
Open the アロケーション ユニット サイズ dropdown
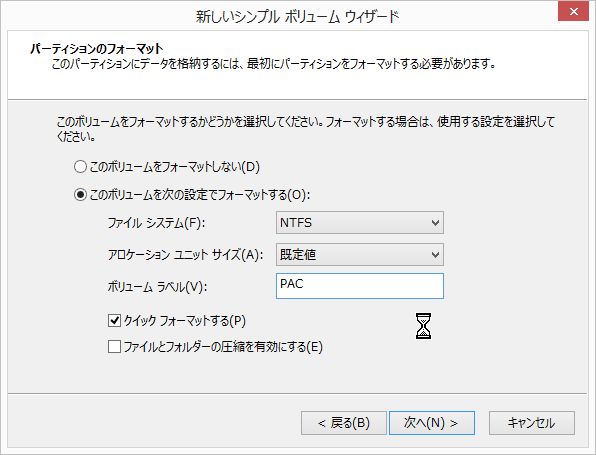(360, 255)
